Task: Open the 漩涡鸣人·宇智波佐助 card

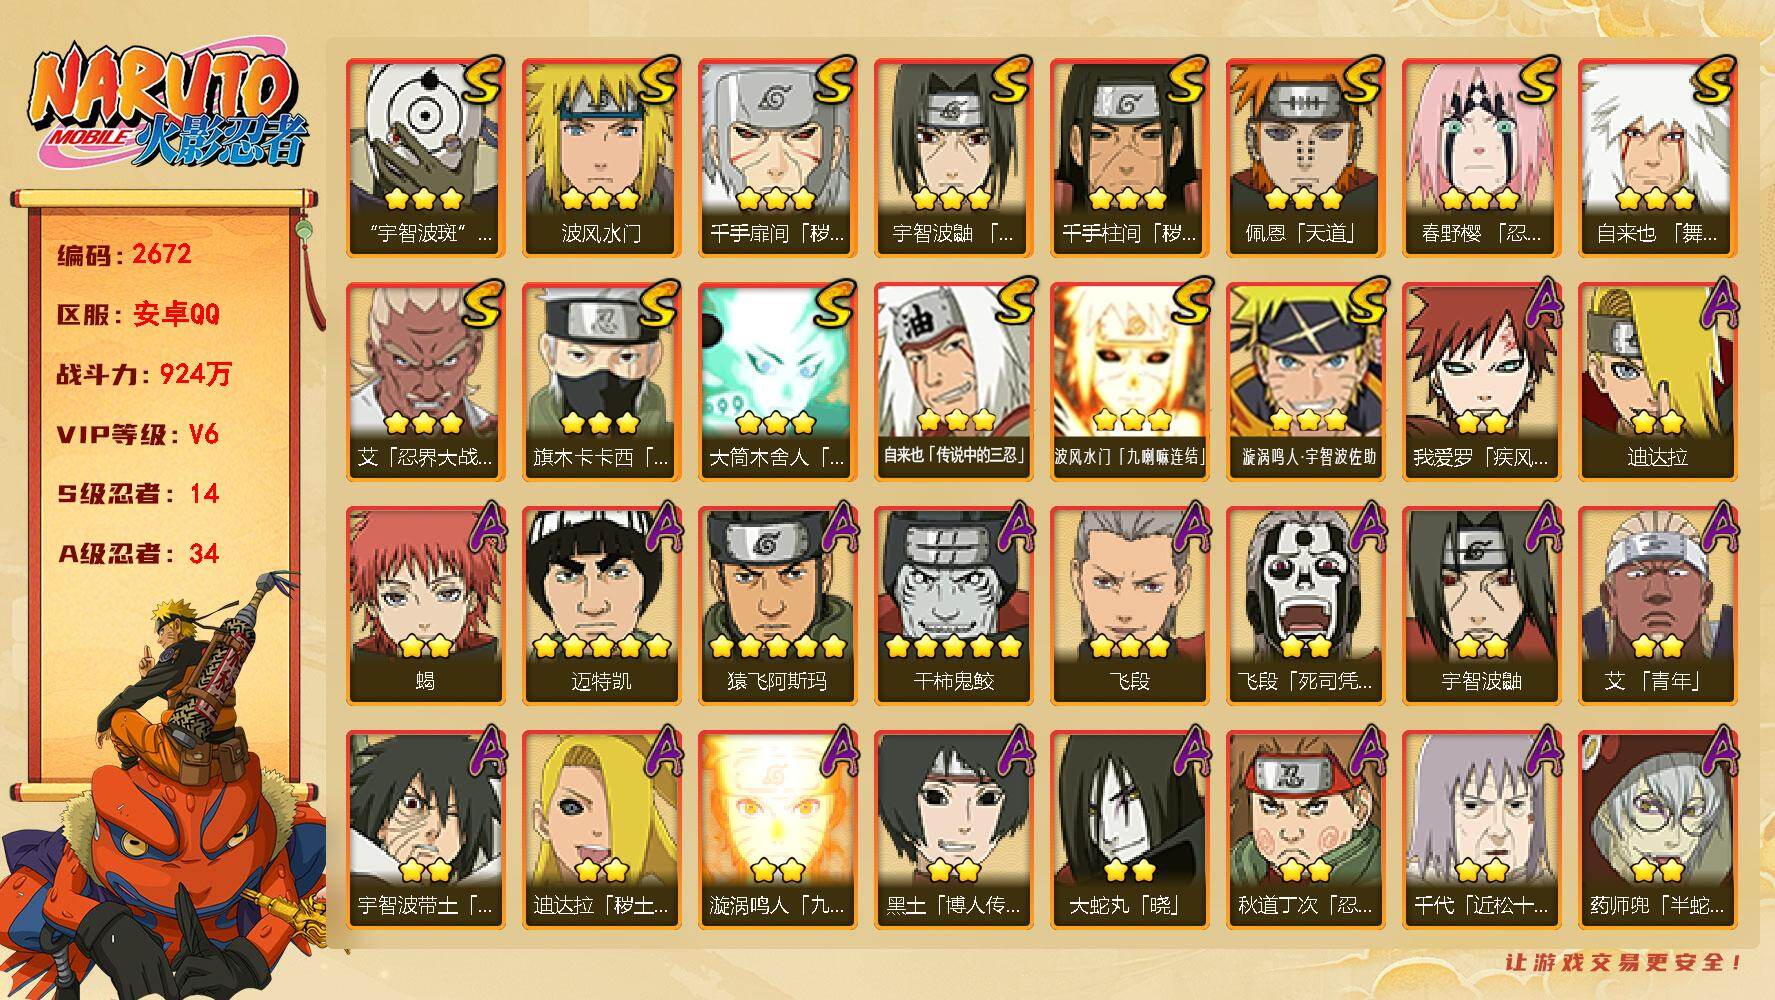Action: point(1305,381)
